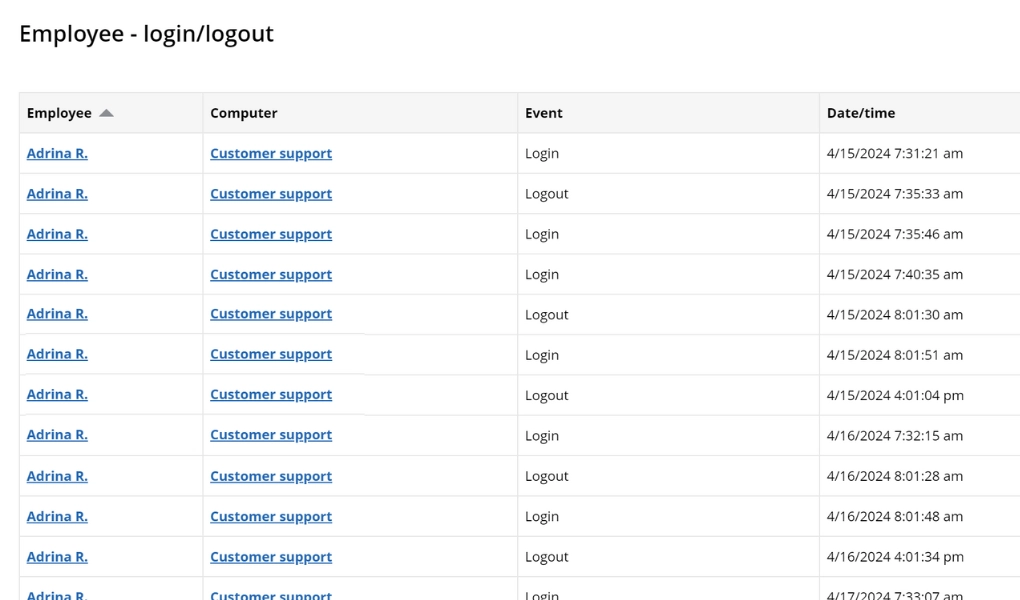Open Adrina R. link on the 4/16/2024 8:01:28 am row
Viewport: 1020px width, 600px height.
click(x=56, y=475)
